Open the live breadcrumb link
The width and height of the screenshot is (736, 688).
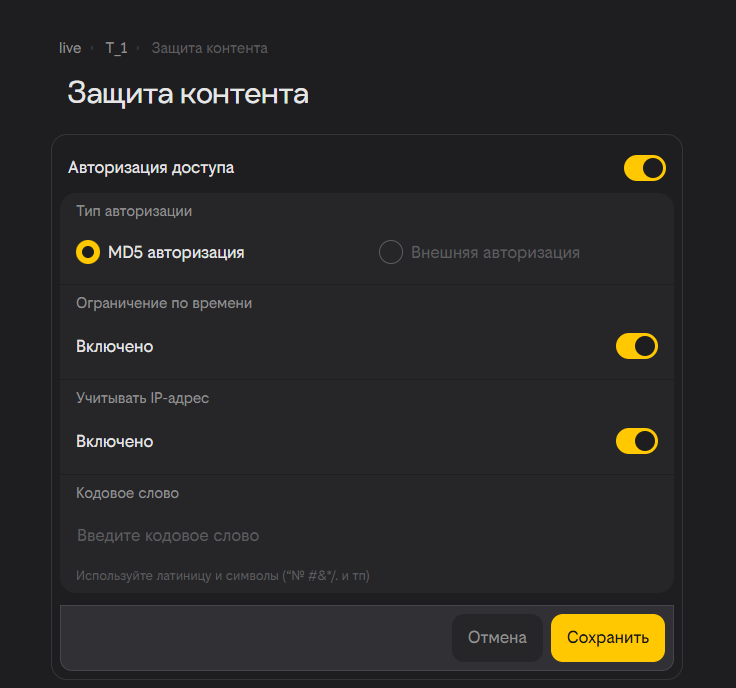tap(70, 48)
